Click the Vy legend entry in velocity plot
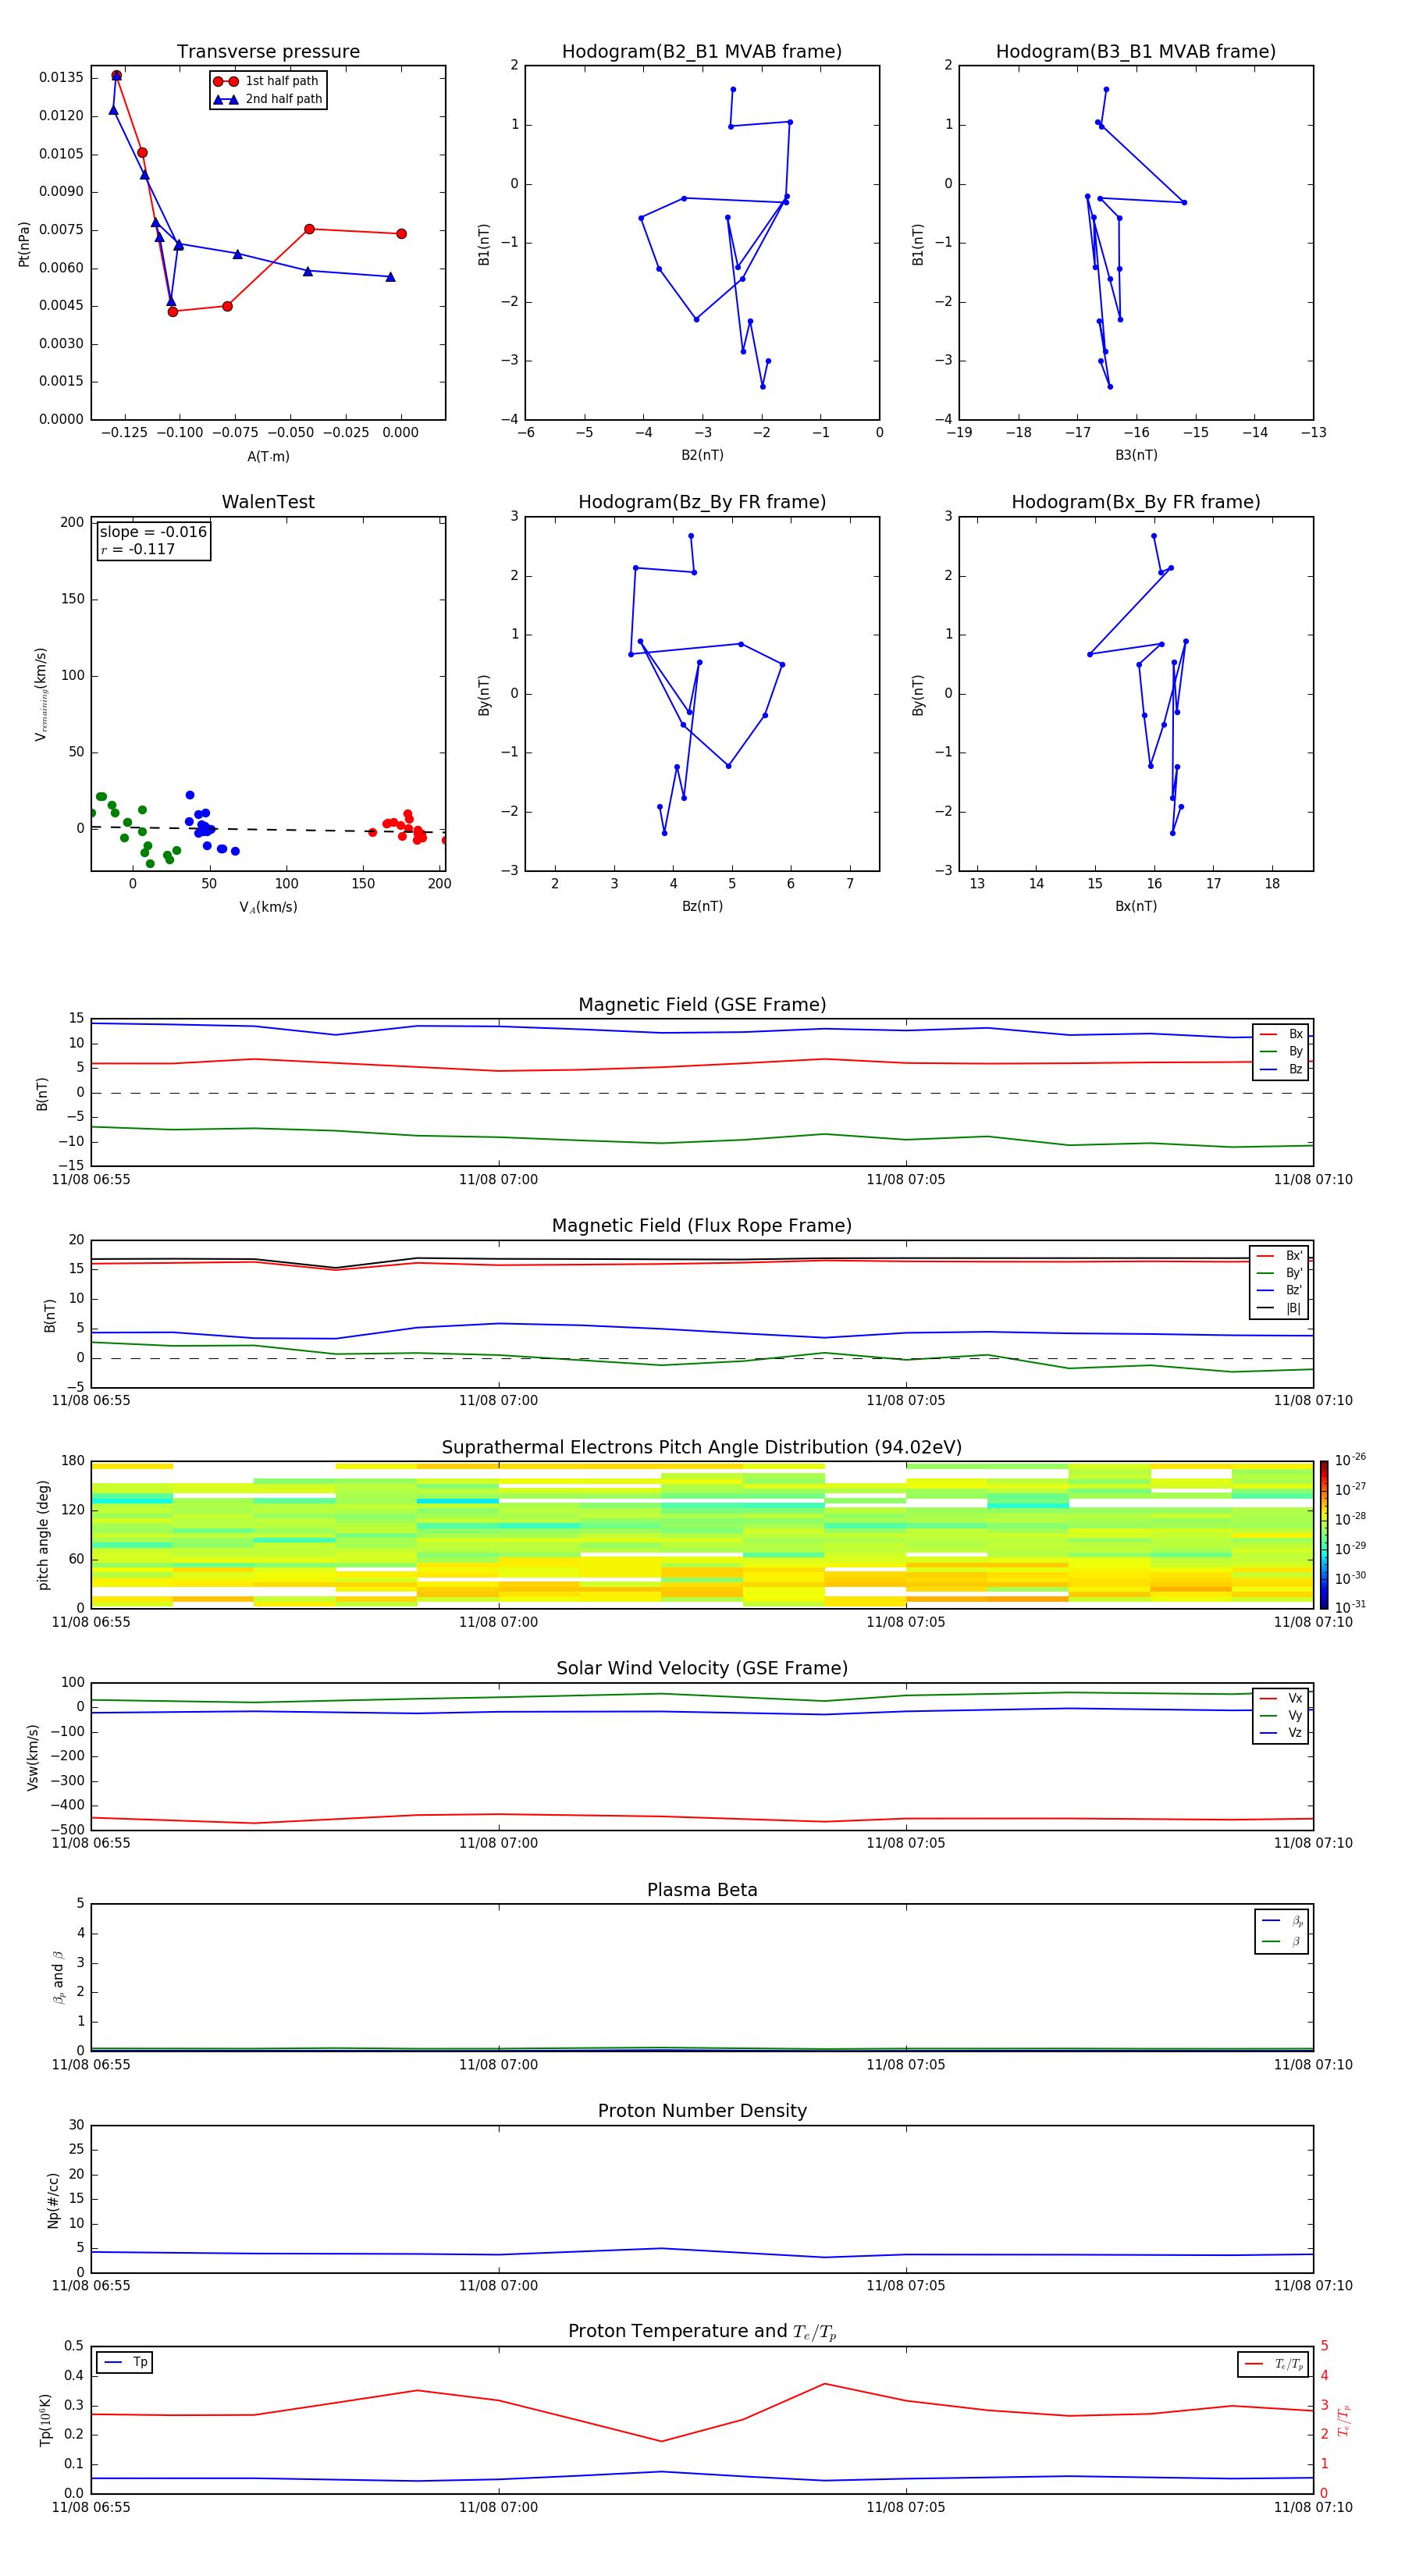Viewport: 1405px width, 2576px height. tap(1281, 1715)
